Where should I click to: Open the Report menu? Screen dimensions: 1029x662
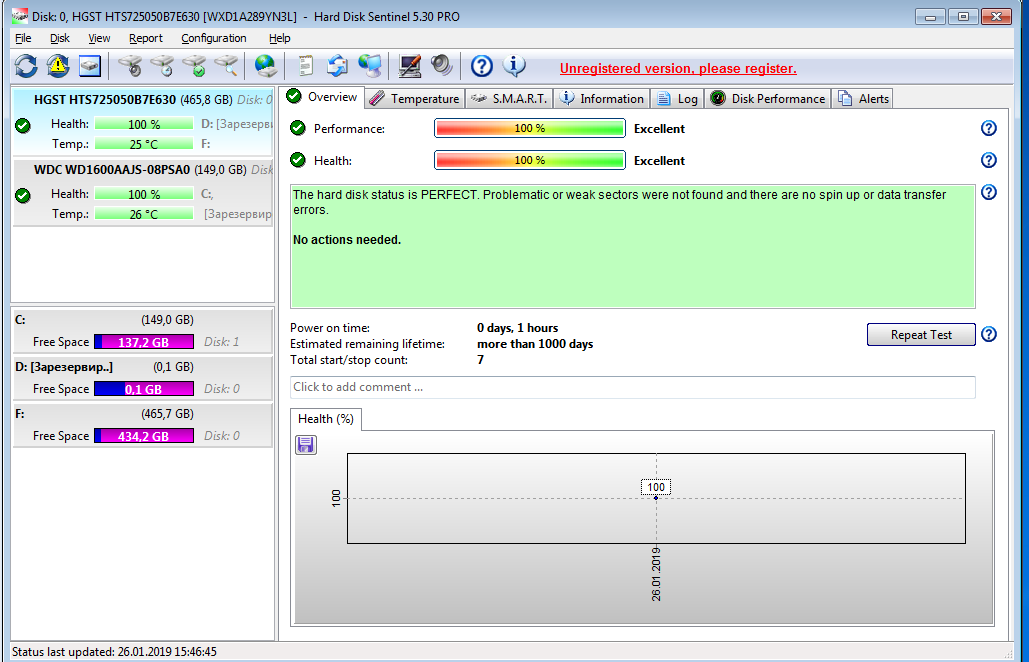point(146,38)
